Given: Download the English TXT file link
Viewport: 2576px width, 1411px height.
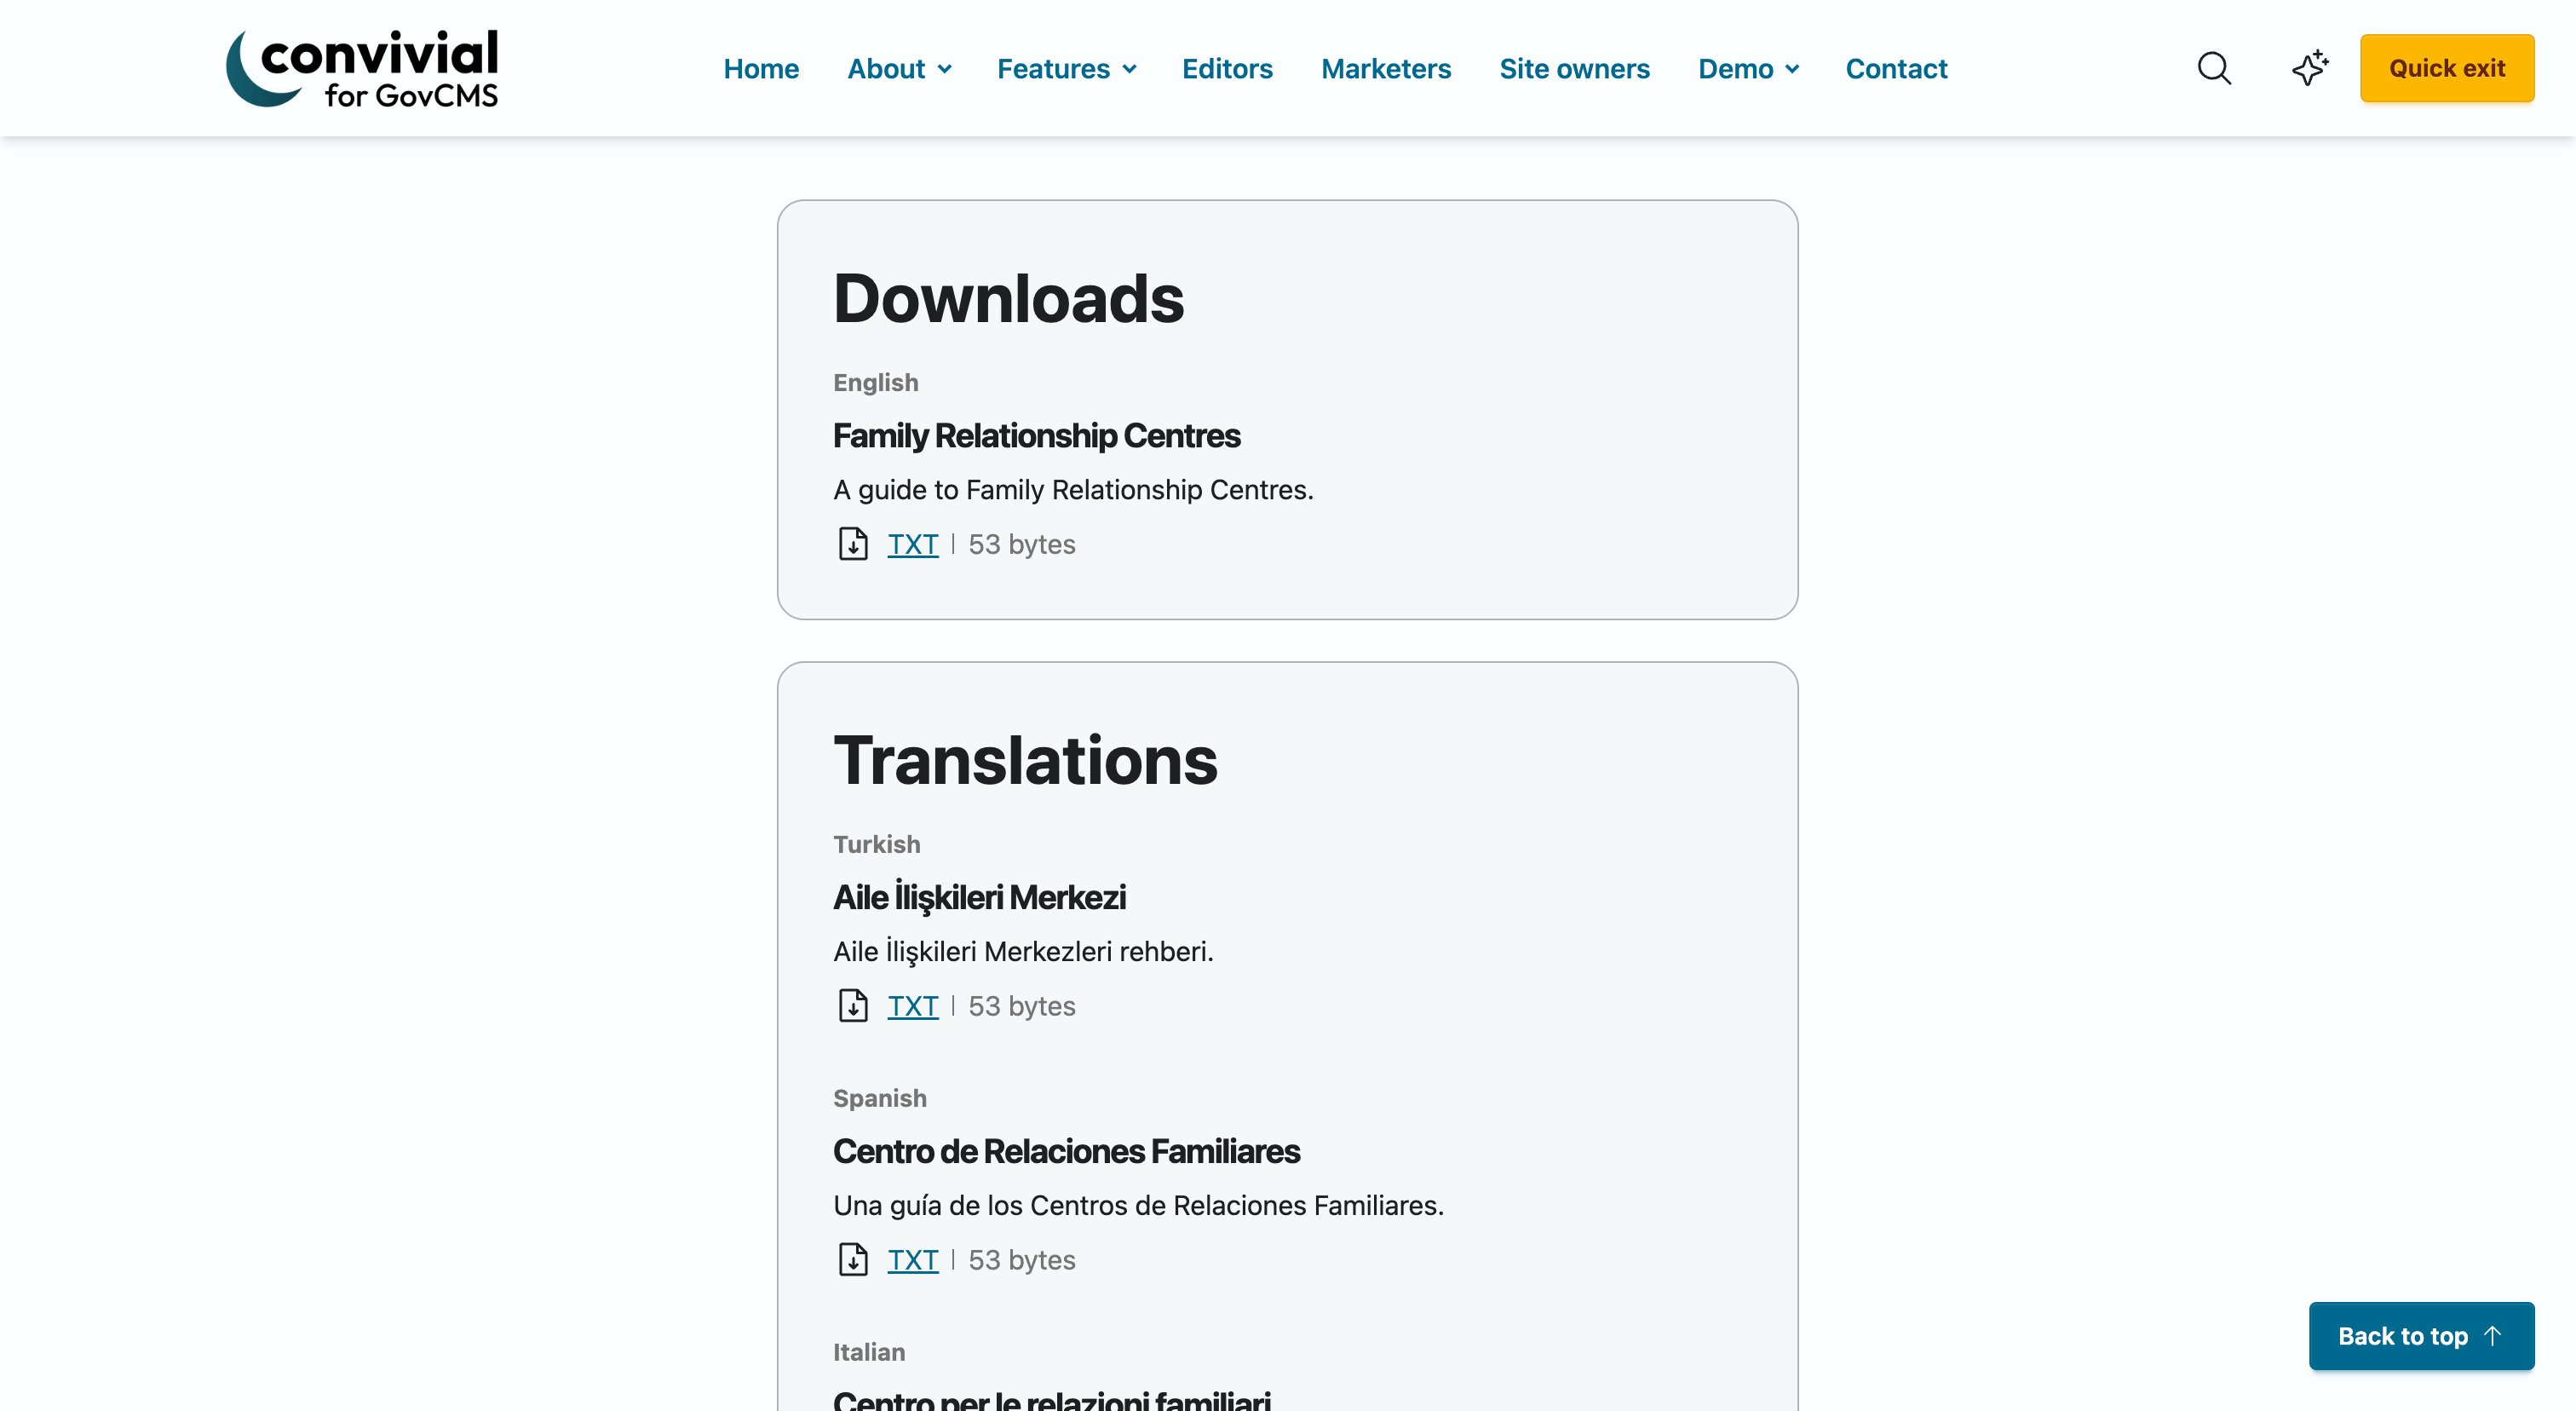Looking at the screenshot, I should 913,544.
